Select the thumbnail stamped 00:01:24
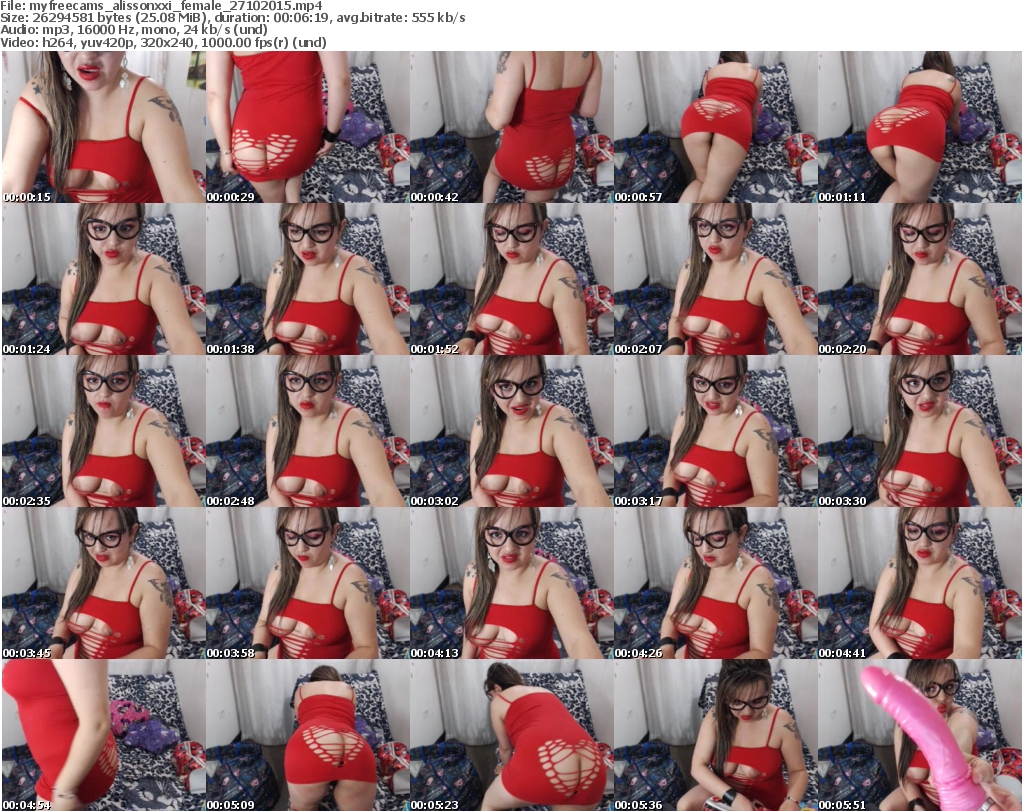 [104, 279]
